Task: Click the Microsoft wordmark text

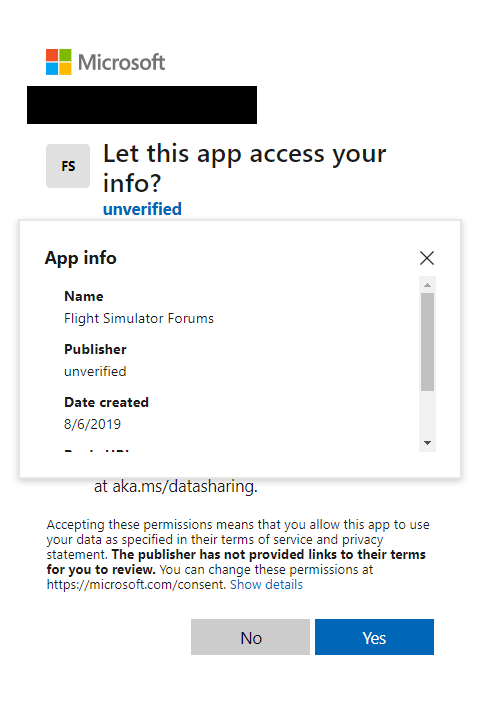Action: (122, 62)
